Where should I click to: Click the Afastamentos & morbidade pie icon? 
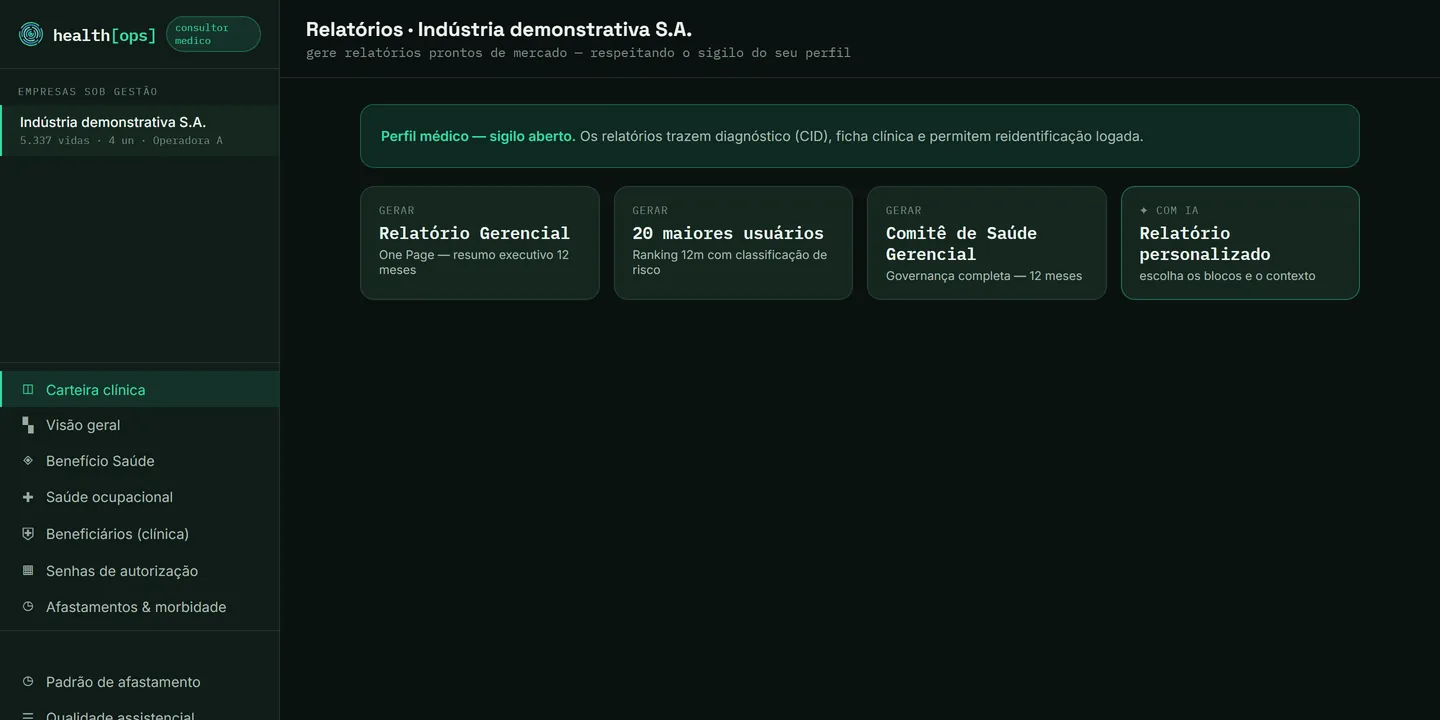[28, 607]
